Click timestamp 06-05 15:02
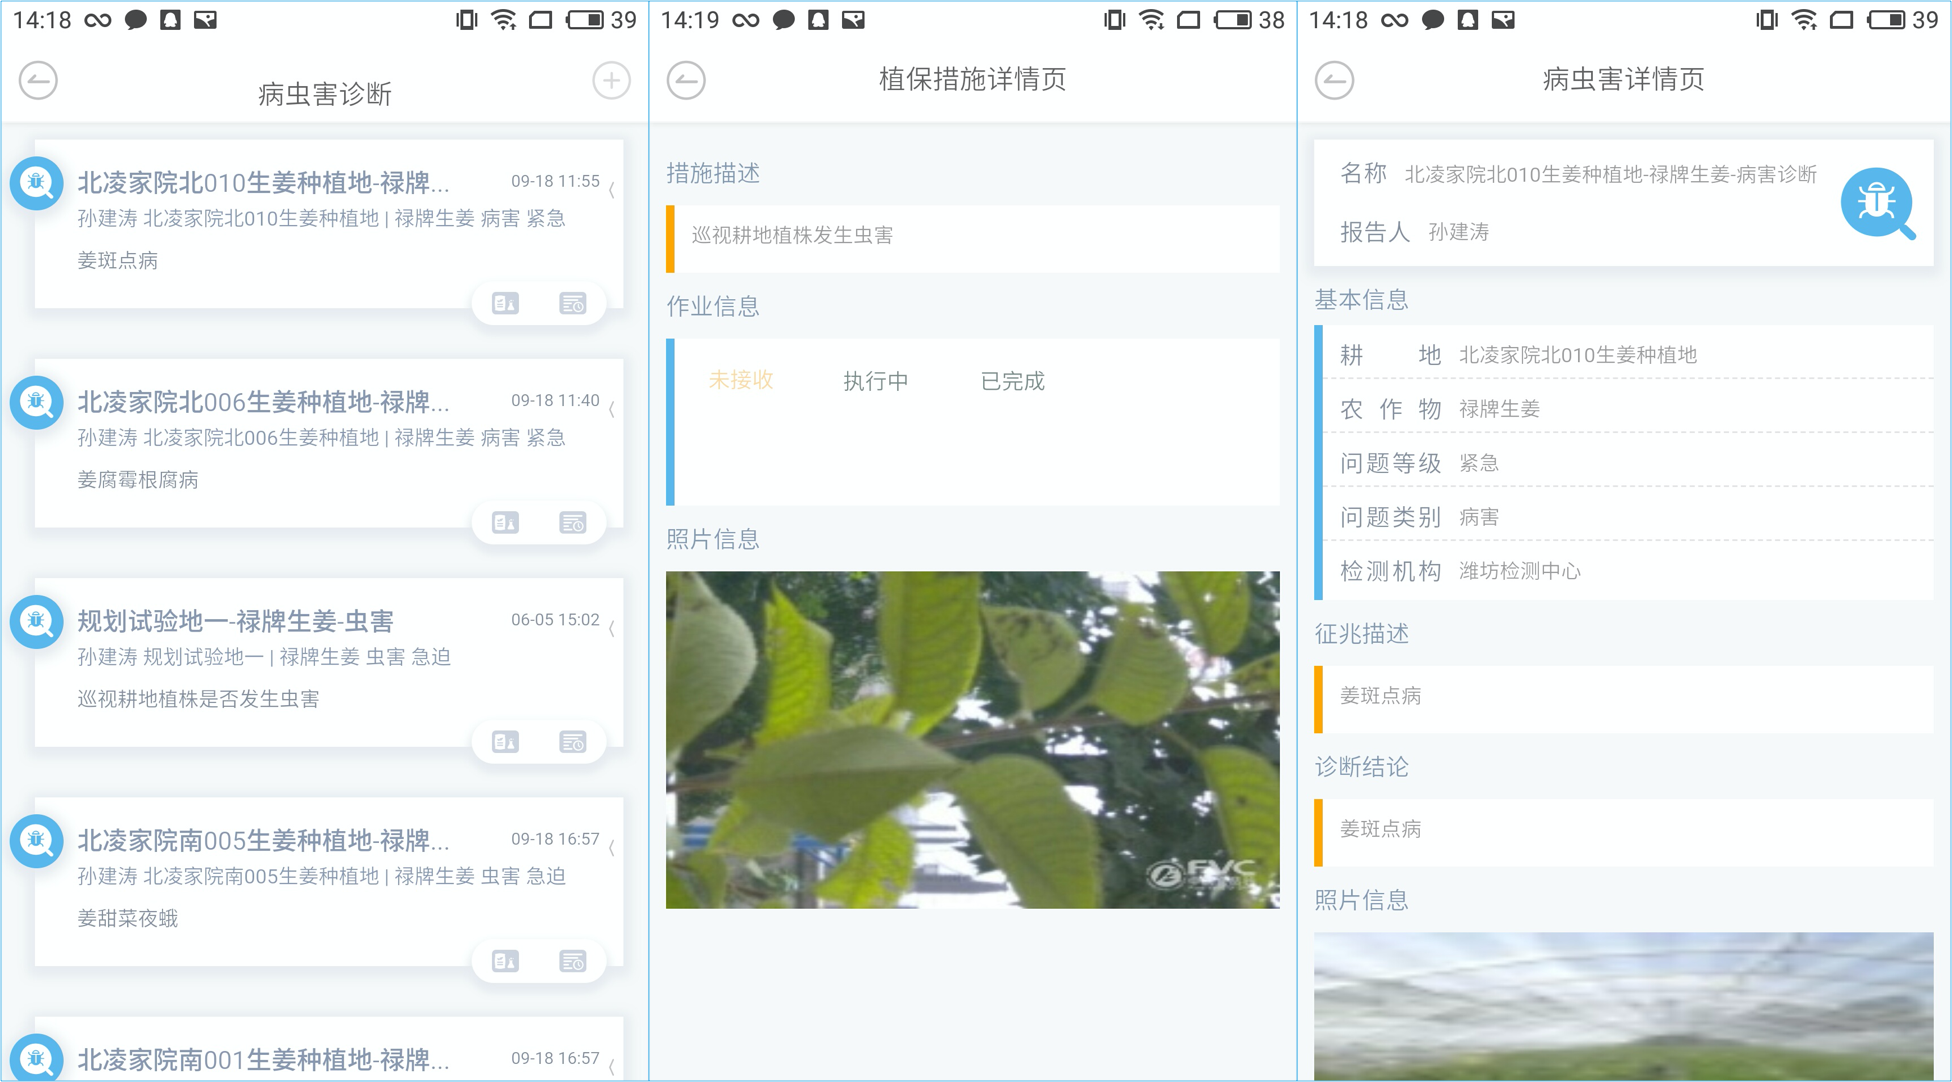This screenshot has height=1082, width=1952. [x=555, y=619]
